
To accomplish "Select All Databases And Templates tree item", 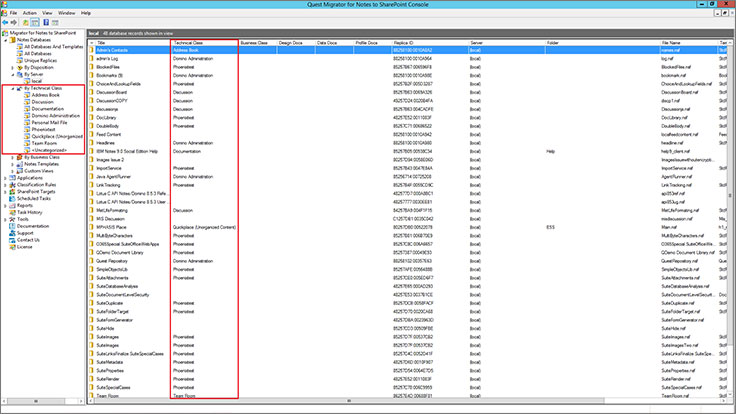I will pyautogui.click(x=54, y=47).
